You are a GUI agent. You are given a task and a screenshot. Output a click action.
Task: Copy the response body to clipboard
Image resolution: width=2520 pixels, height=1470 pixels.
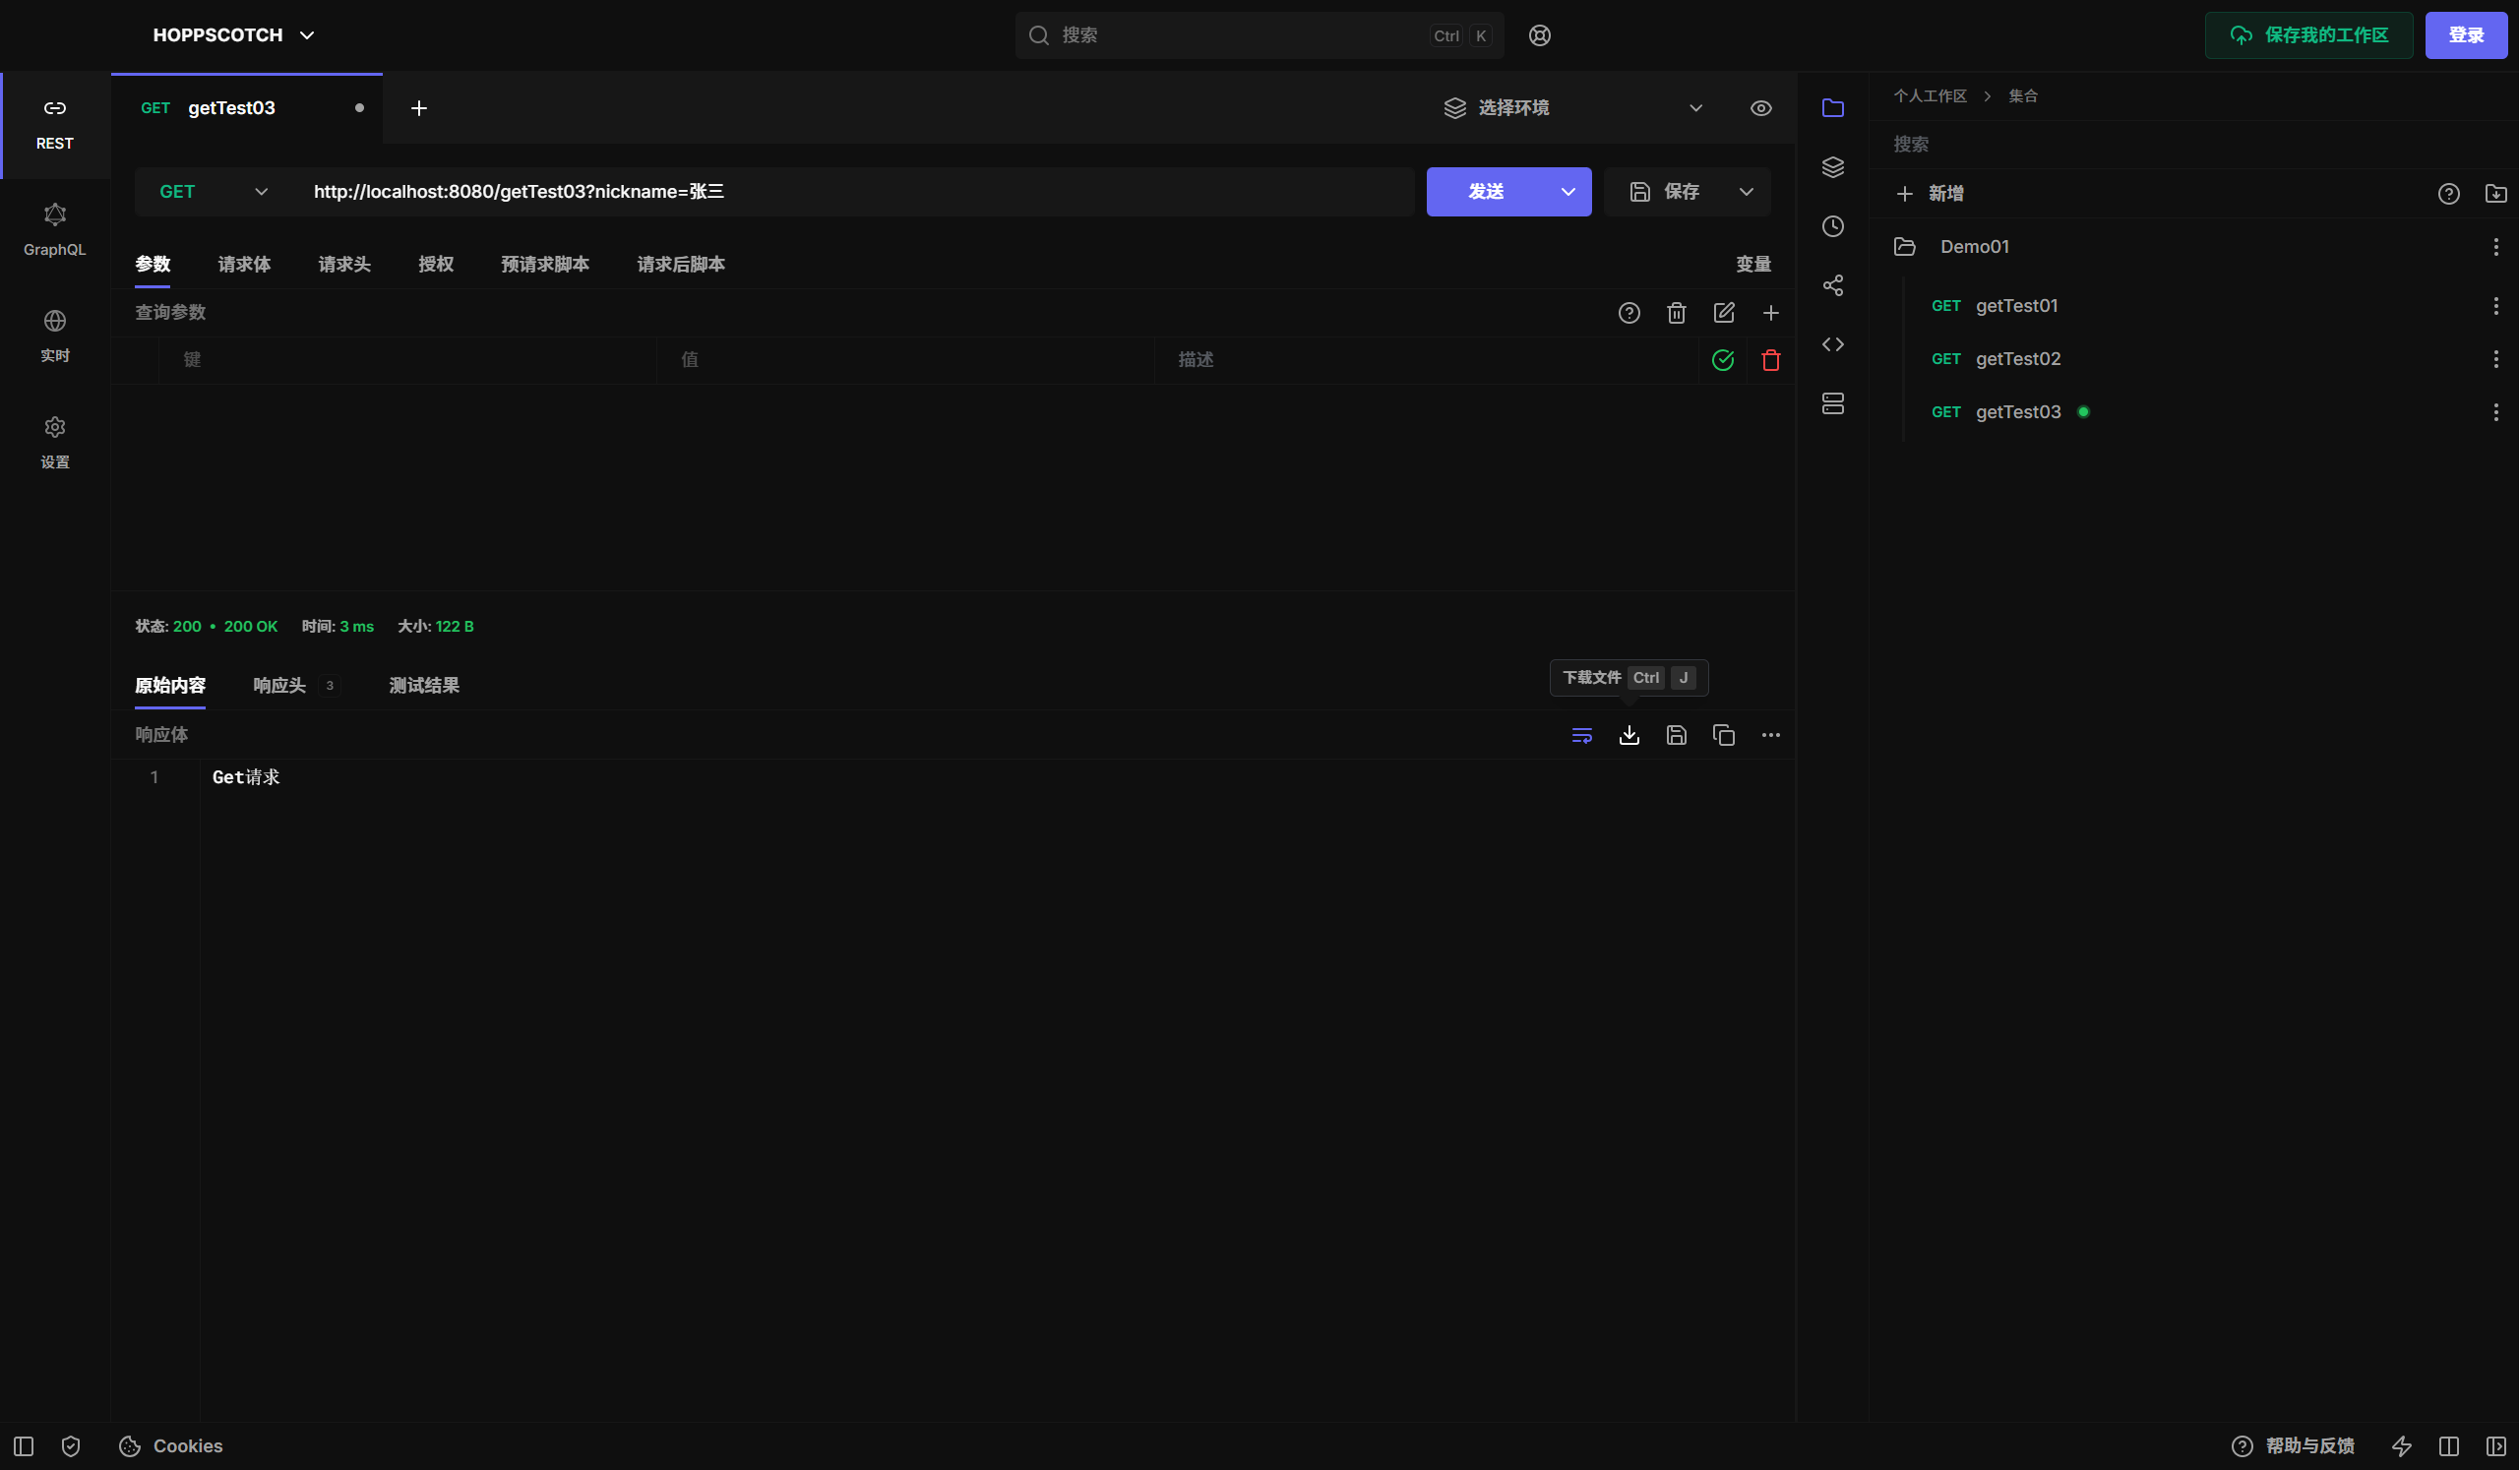point(1723,735)
